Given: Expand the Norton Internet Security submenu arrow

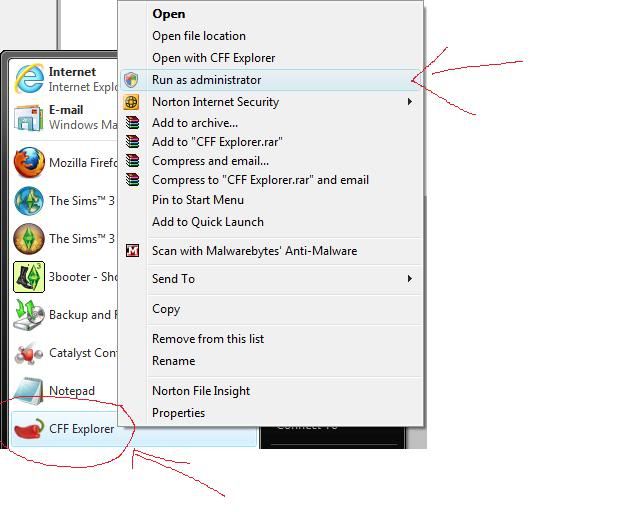Looking at the screenshot, I should [409, 101].
